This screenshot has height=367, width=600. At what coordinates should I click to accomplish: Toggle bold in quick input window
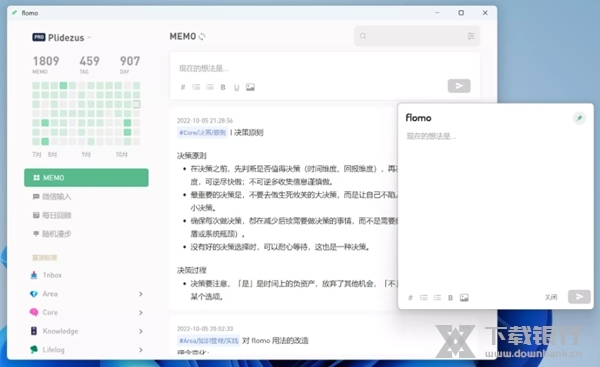450,297
